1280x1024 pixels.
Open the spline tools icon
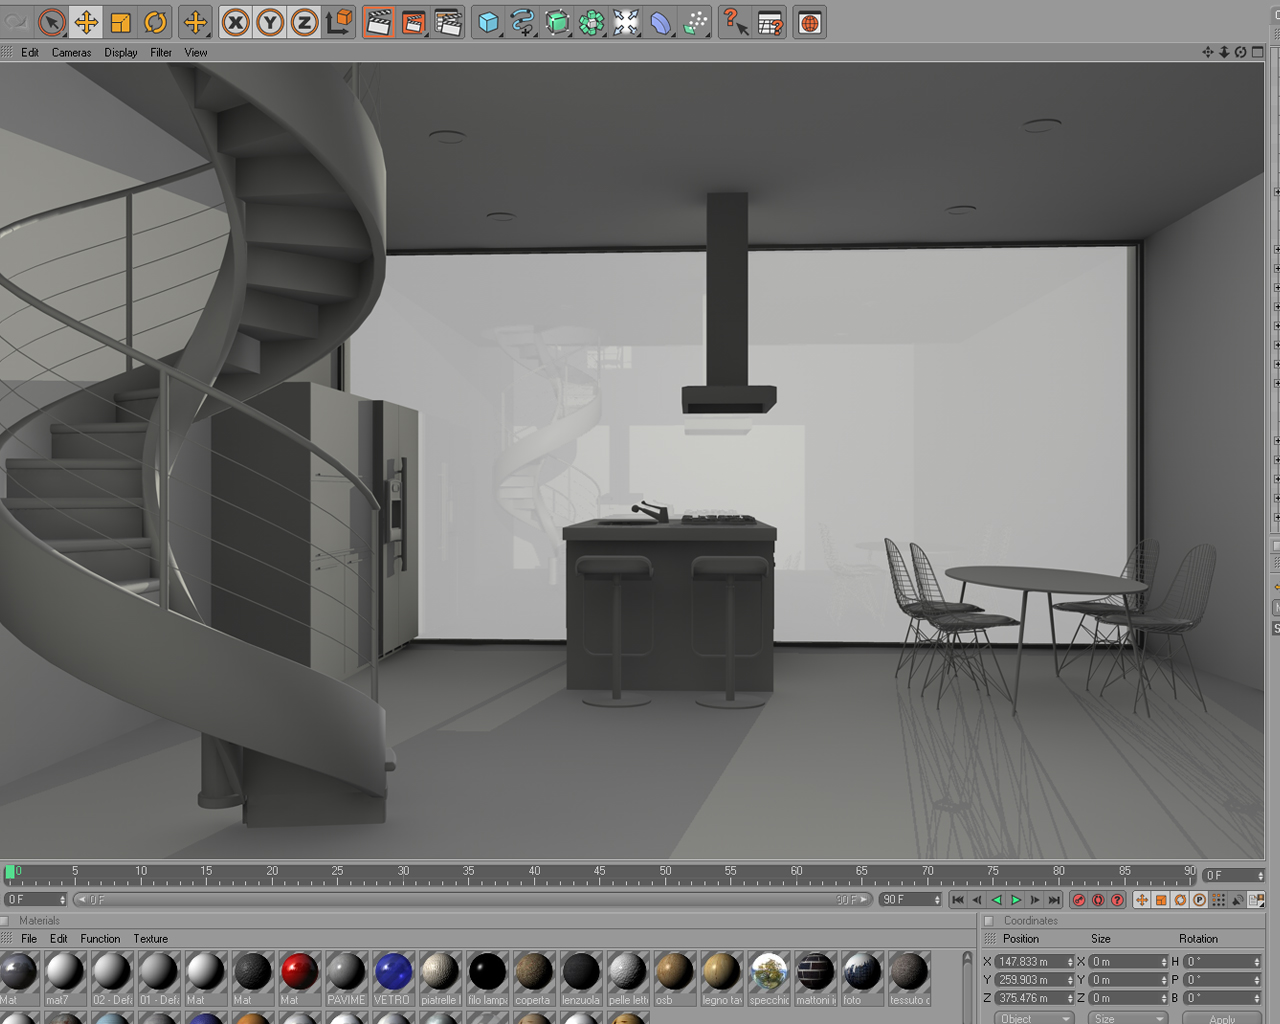click(x=522, y=21)
